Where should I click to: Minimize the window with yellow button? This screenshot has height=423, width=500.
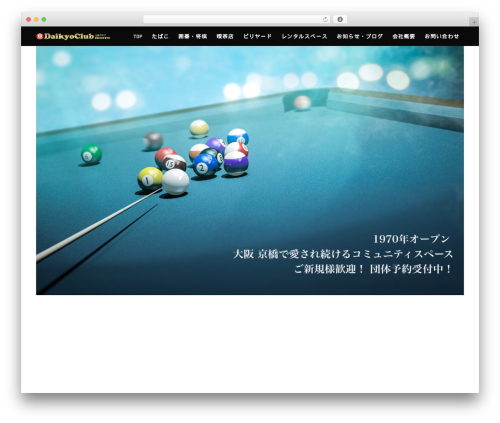pos(36,20)
